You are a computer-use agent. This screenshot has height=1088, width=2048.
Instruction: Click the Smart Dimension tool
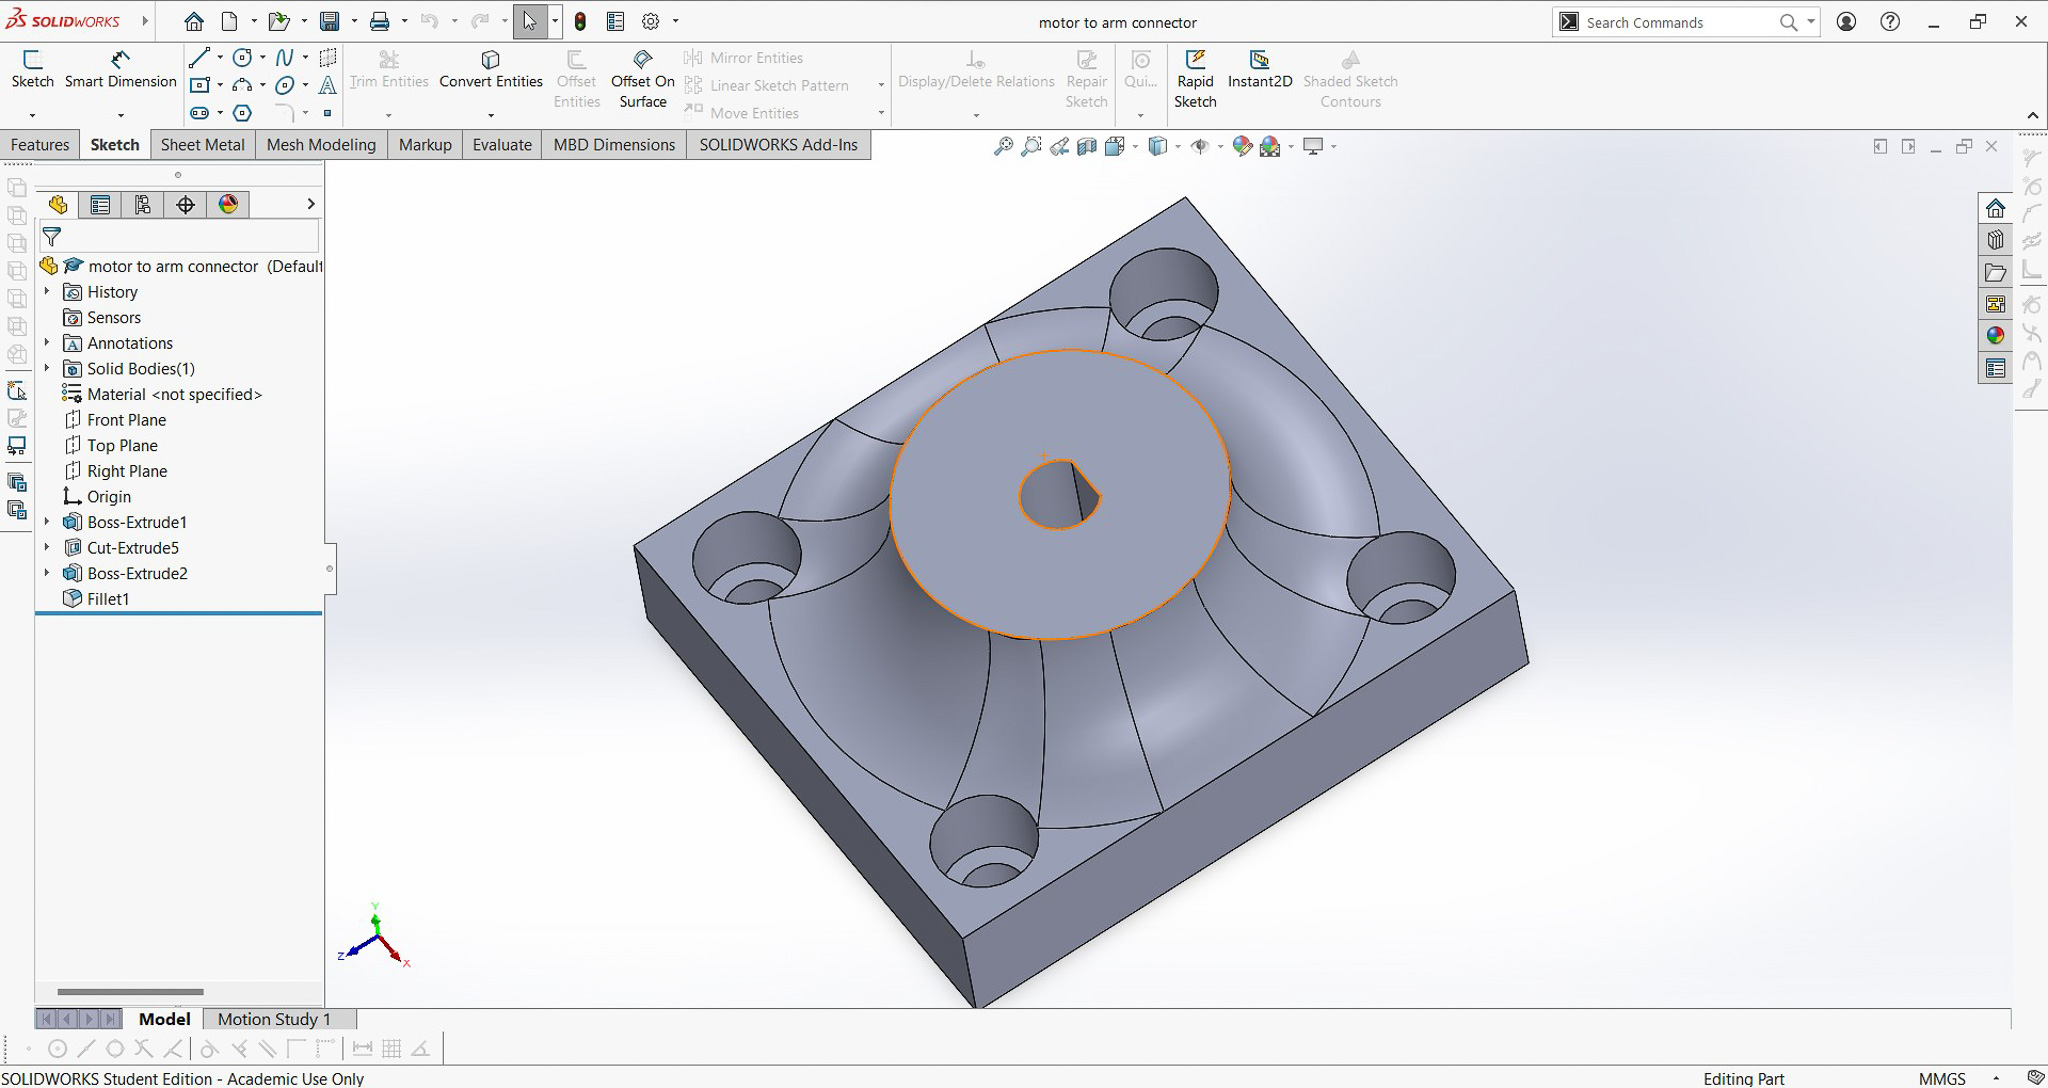[119, 70]
